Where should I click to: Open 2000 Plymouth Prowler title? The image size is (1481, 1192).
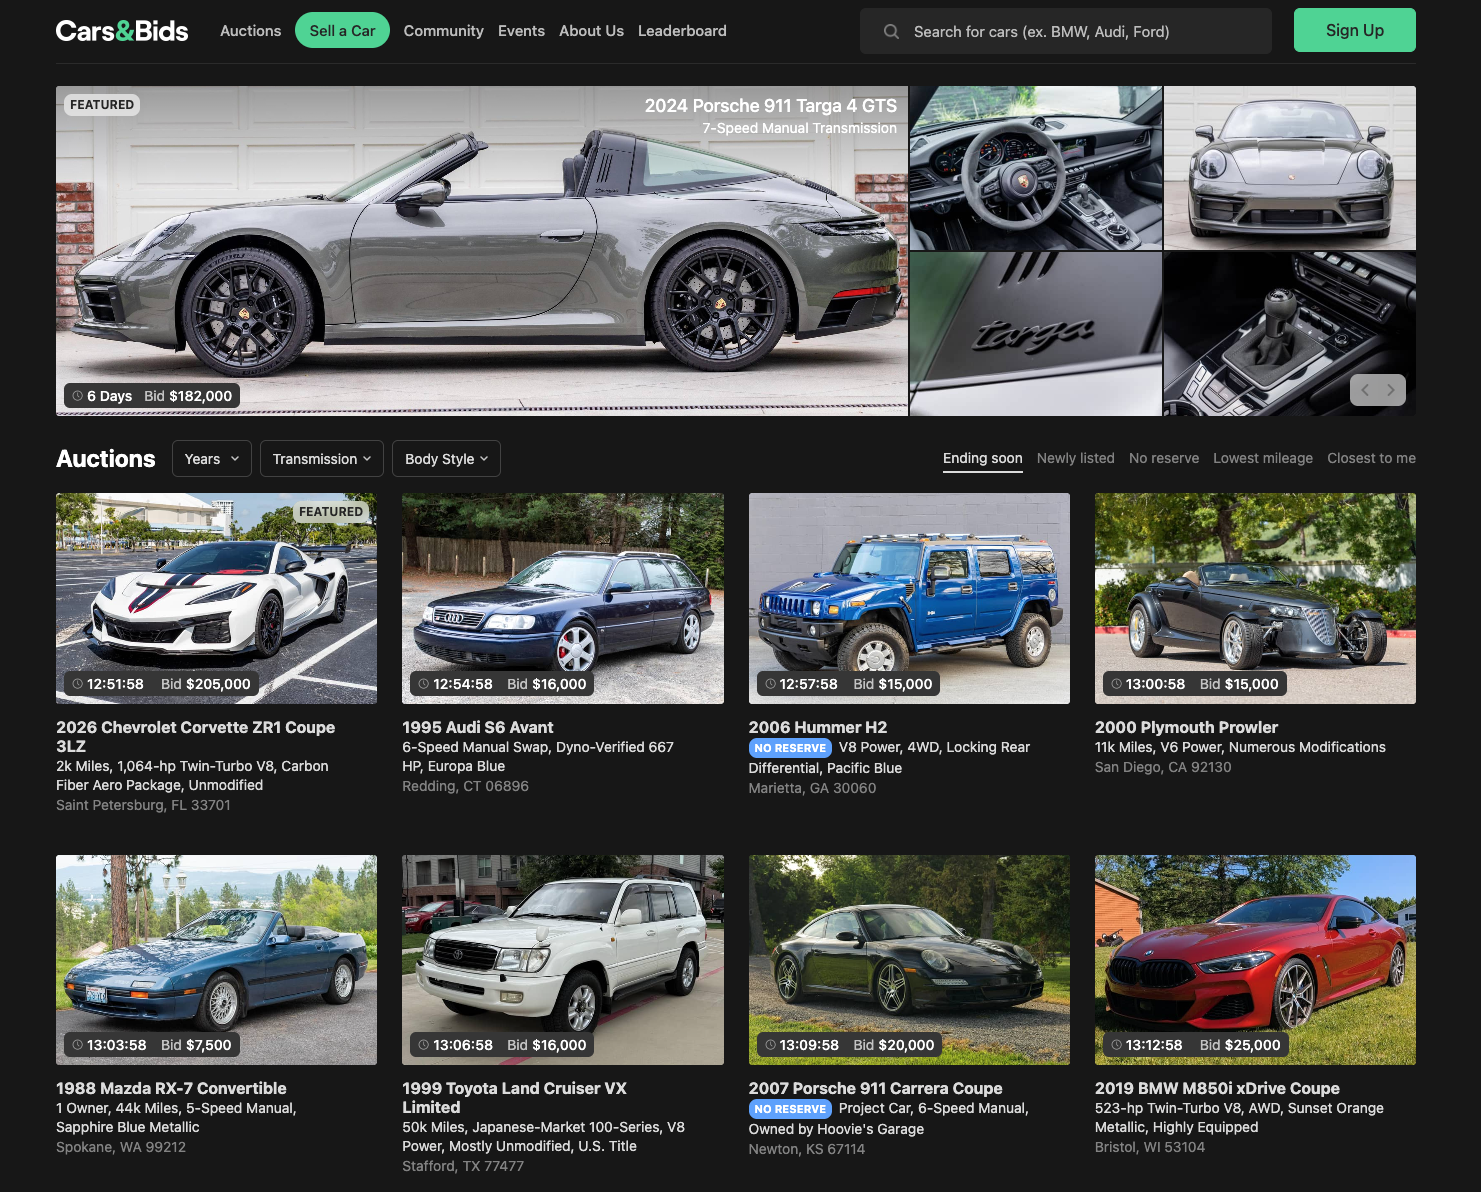coord(1186,727)
